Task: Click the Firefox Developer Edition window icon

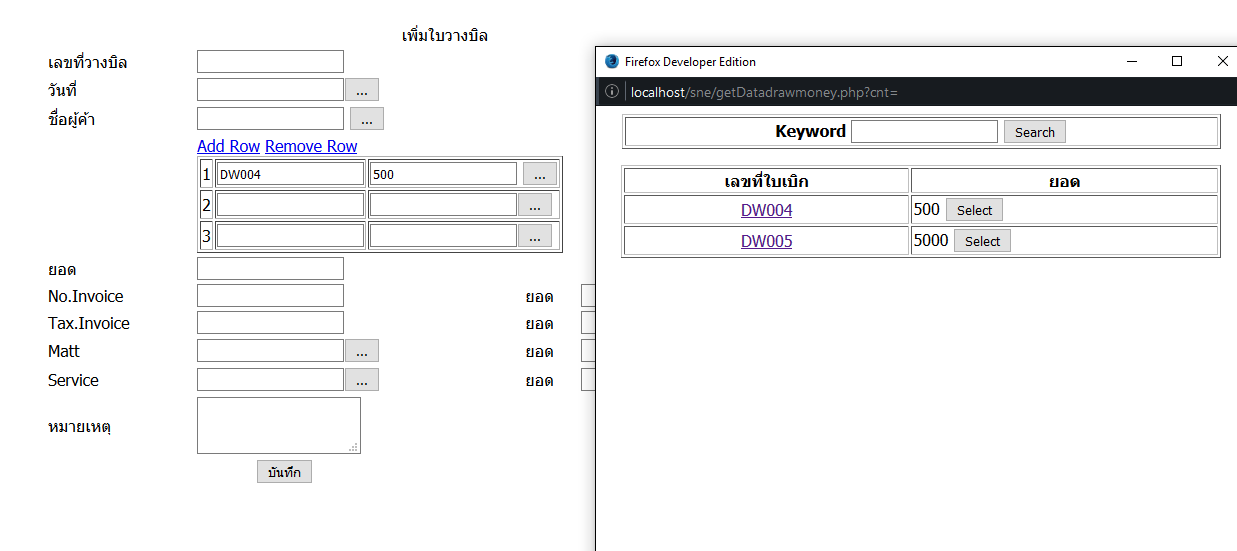Action: pos(612,61)
